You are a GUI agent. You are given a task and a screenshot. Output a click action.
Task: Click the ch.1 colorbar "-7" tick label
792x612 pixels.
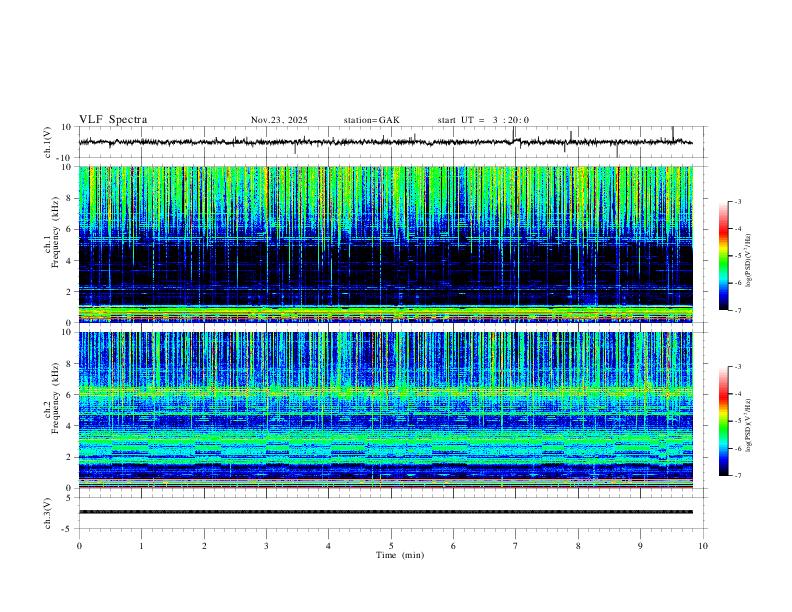coord(738,311)
